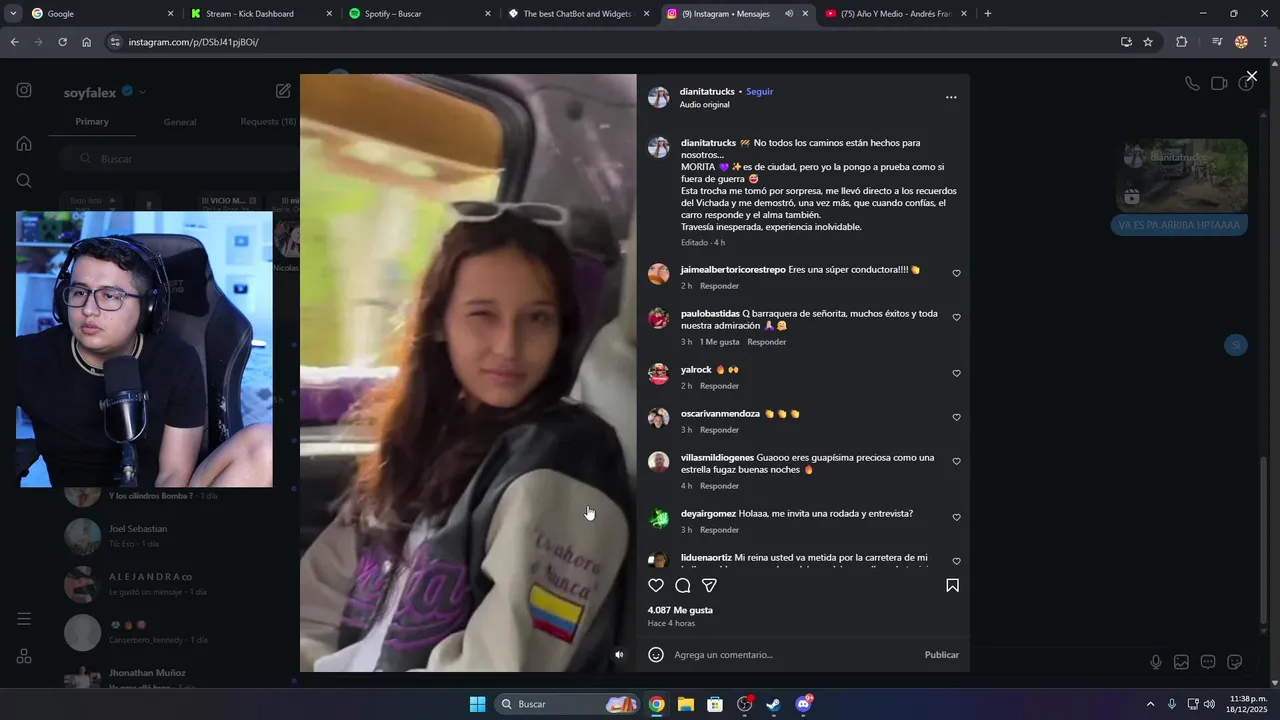Like the post with the heart icon
Image resolution: width=1280 pixels, height=720 pixels.
click(656, 586)
